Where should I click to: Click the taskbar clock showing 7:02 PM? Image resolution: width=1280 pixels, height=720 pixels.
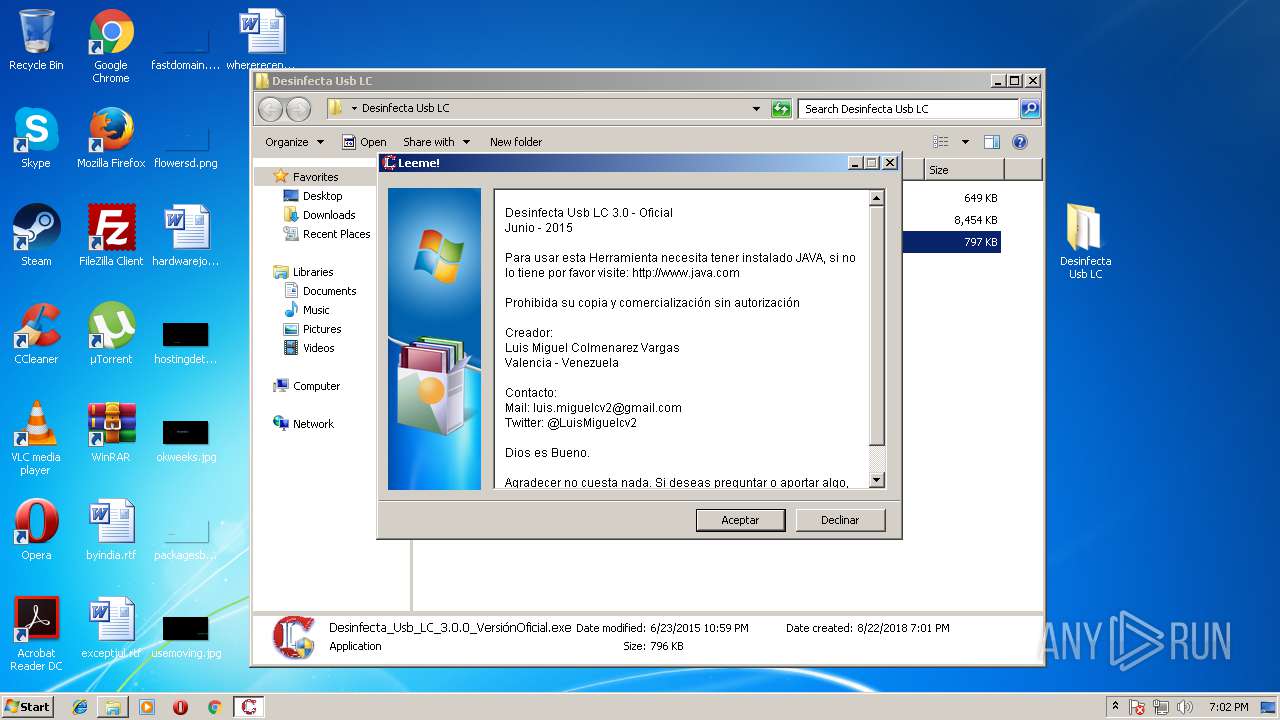pyautogui.click(x=1228, y=707)
